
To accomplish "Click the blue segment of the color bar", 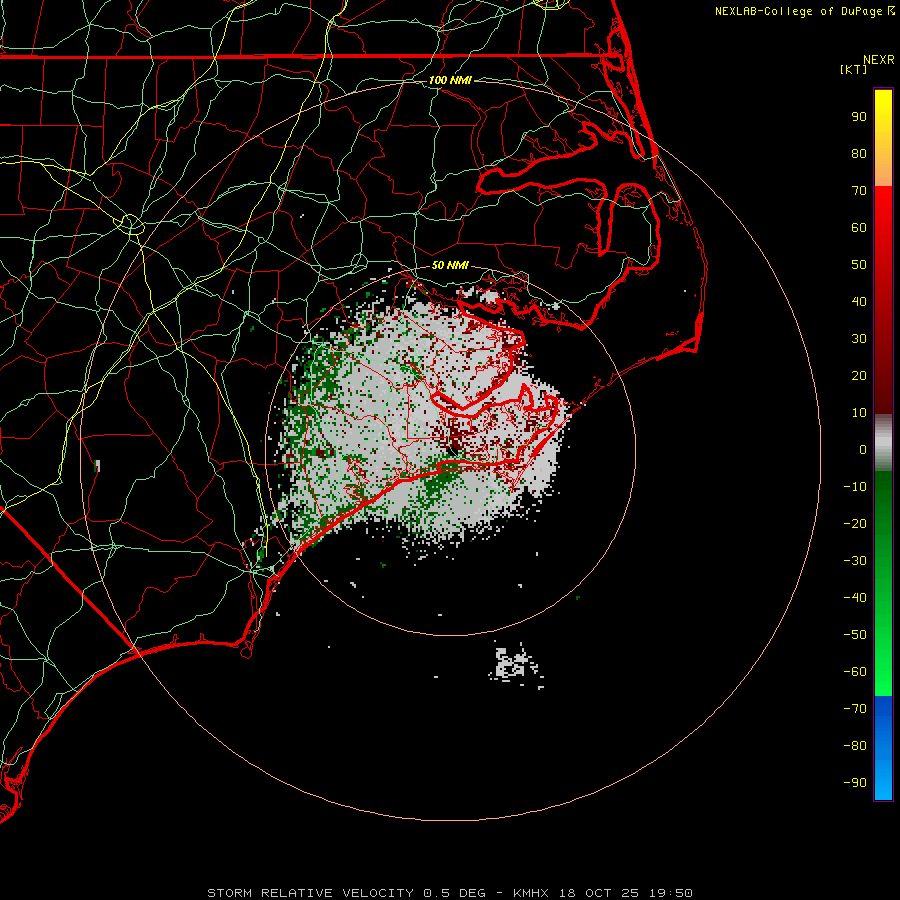I will click(883, 748).
